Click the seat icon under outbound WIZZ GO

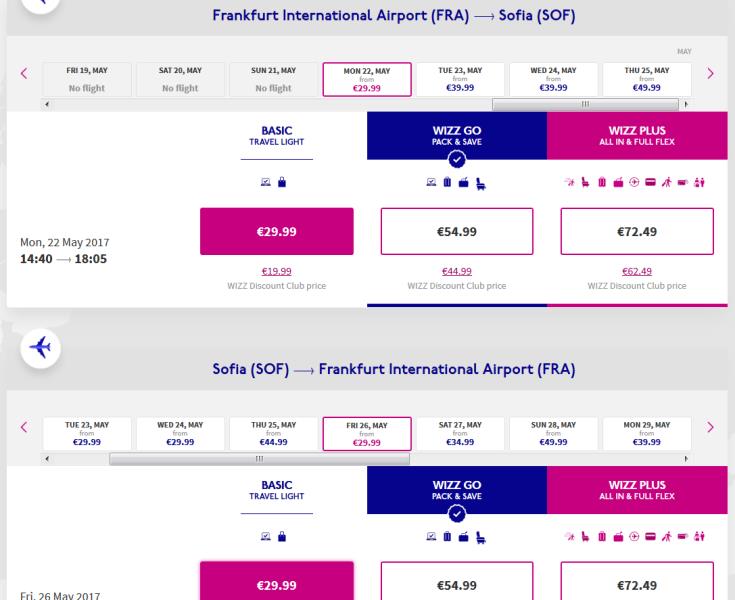pos(481,183)
